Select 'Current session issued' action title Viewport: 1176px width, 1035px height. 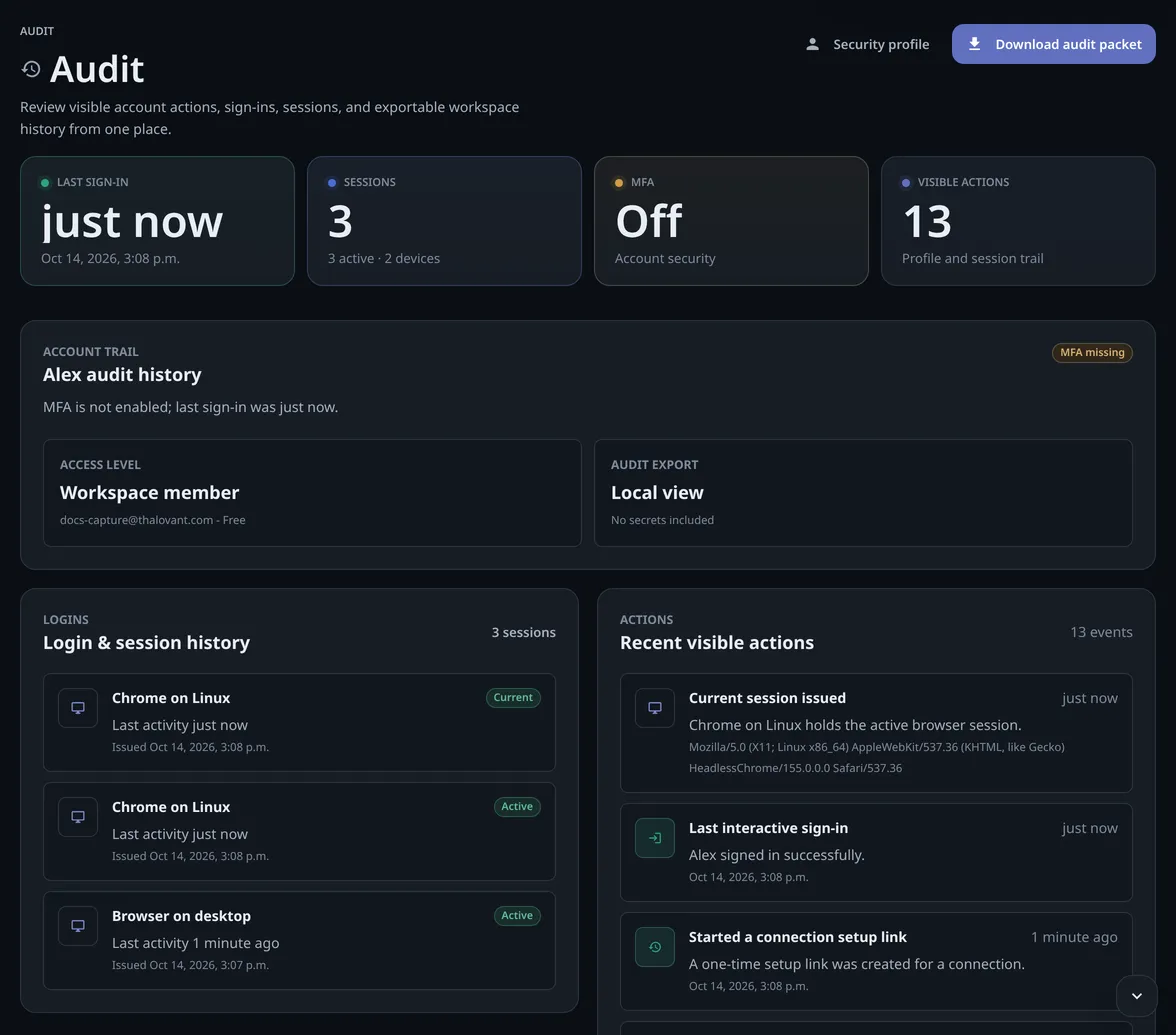[x=767, y=698]
